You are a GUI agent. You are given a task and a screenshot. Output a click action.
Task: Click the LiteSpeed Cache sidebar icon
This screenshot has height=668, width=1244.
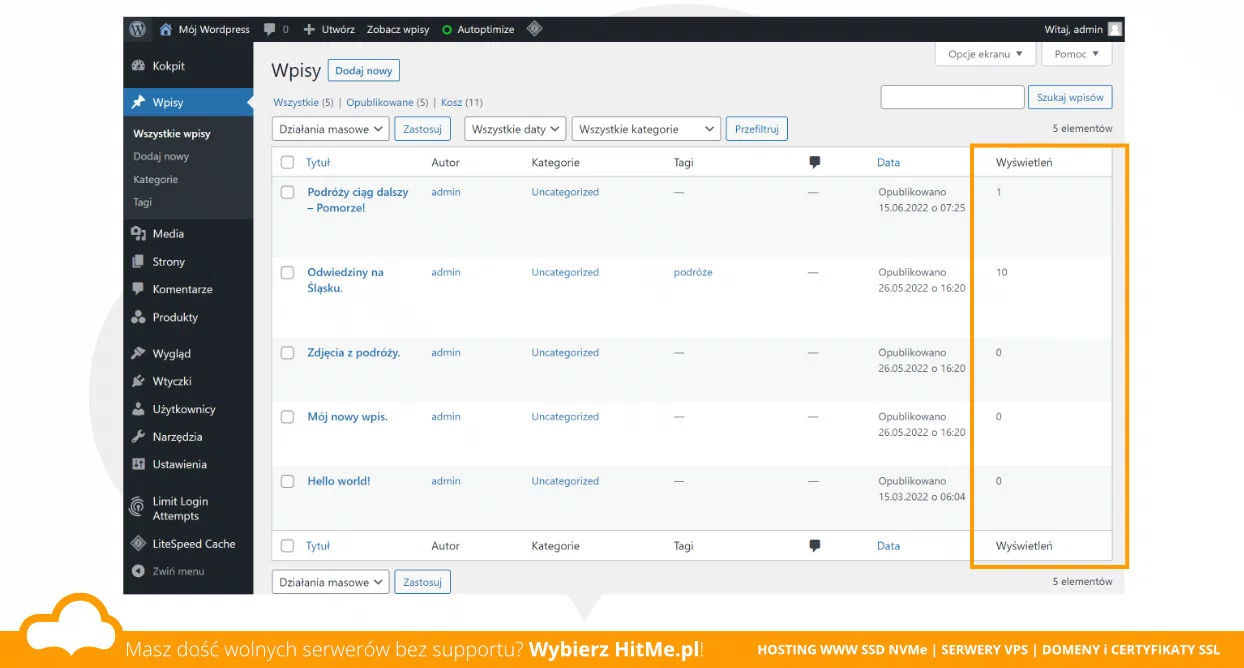[139, 544]
